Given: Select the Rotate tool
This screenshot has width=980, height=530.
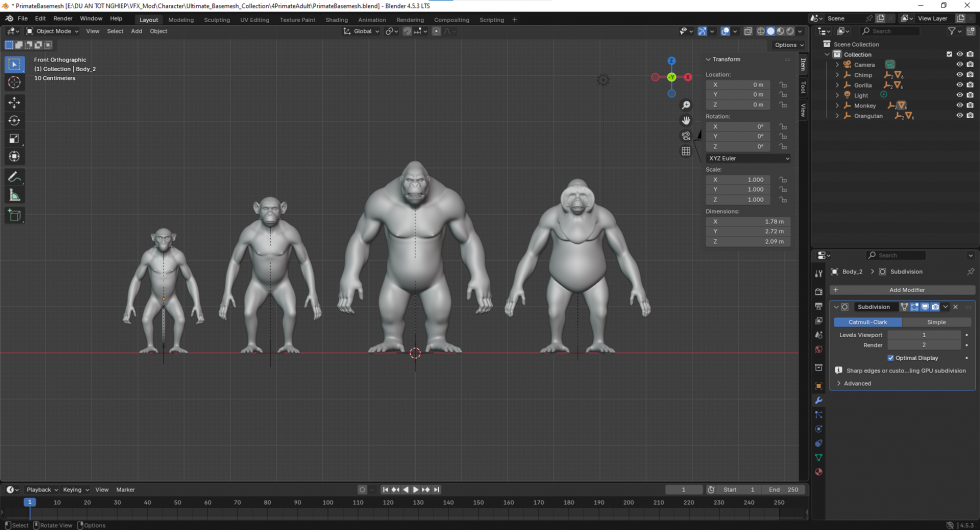Looking at the screenshot, I should (x=14, y=120).
